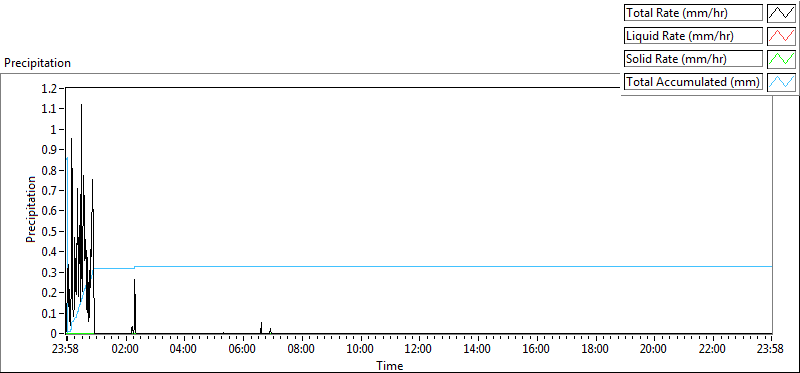The height and width of the screenshot is (373, 800).
Task: Click the 20:00 x-axis time label
Action: coord(654,350)
